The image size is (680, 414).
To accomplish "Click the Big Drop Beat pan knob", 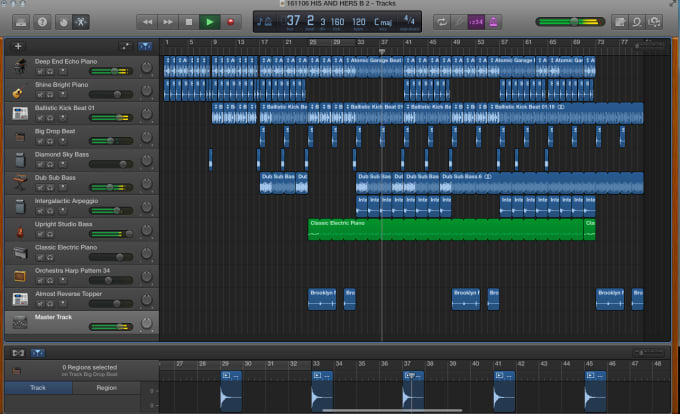I will click(x=147, y=137).
